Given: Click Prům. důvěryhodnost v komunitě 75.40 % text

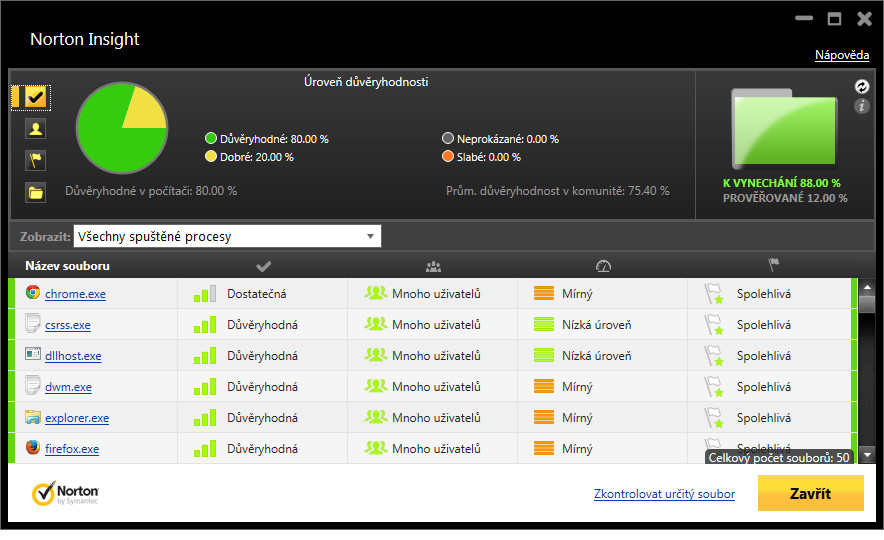Looking at the screenshot, I should click(x=558, y=191).
